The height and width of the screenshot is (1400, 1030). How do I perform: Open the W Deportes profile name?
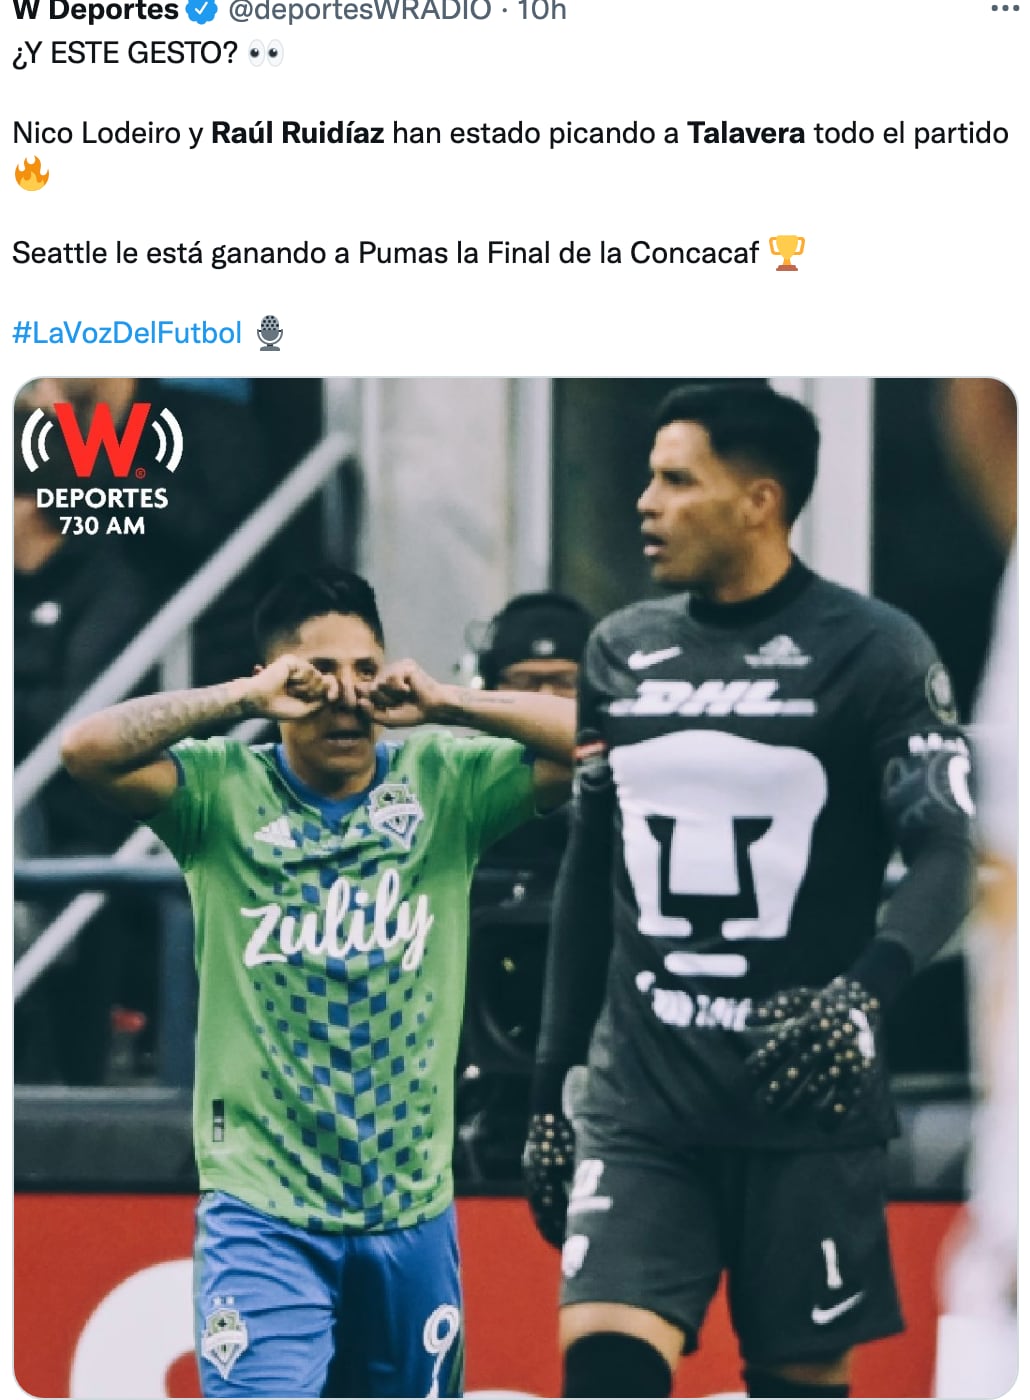pyautogui.click(x=96, y=10)
